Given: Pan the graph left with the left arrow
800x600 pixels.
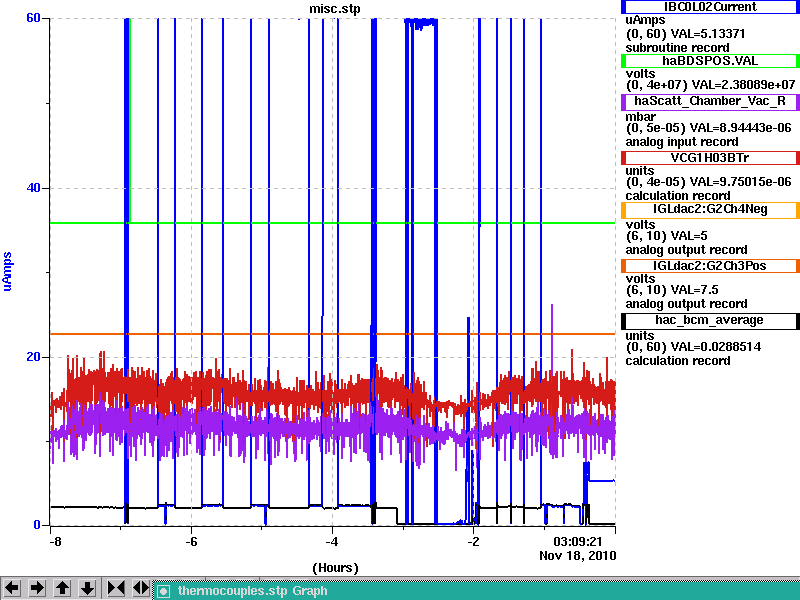Looking at the screenshot, I should [12, 588].
